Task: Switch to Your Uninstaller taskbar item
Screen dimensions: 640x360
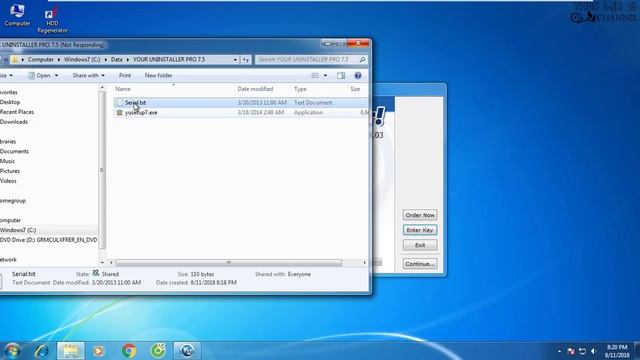Action: (x=187, y=351)
